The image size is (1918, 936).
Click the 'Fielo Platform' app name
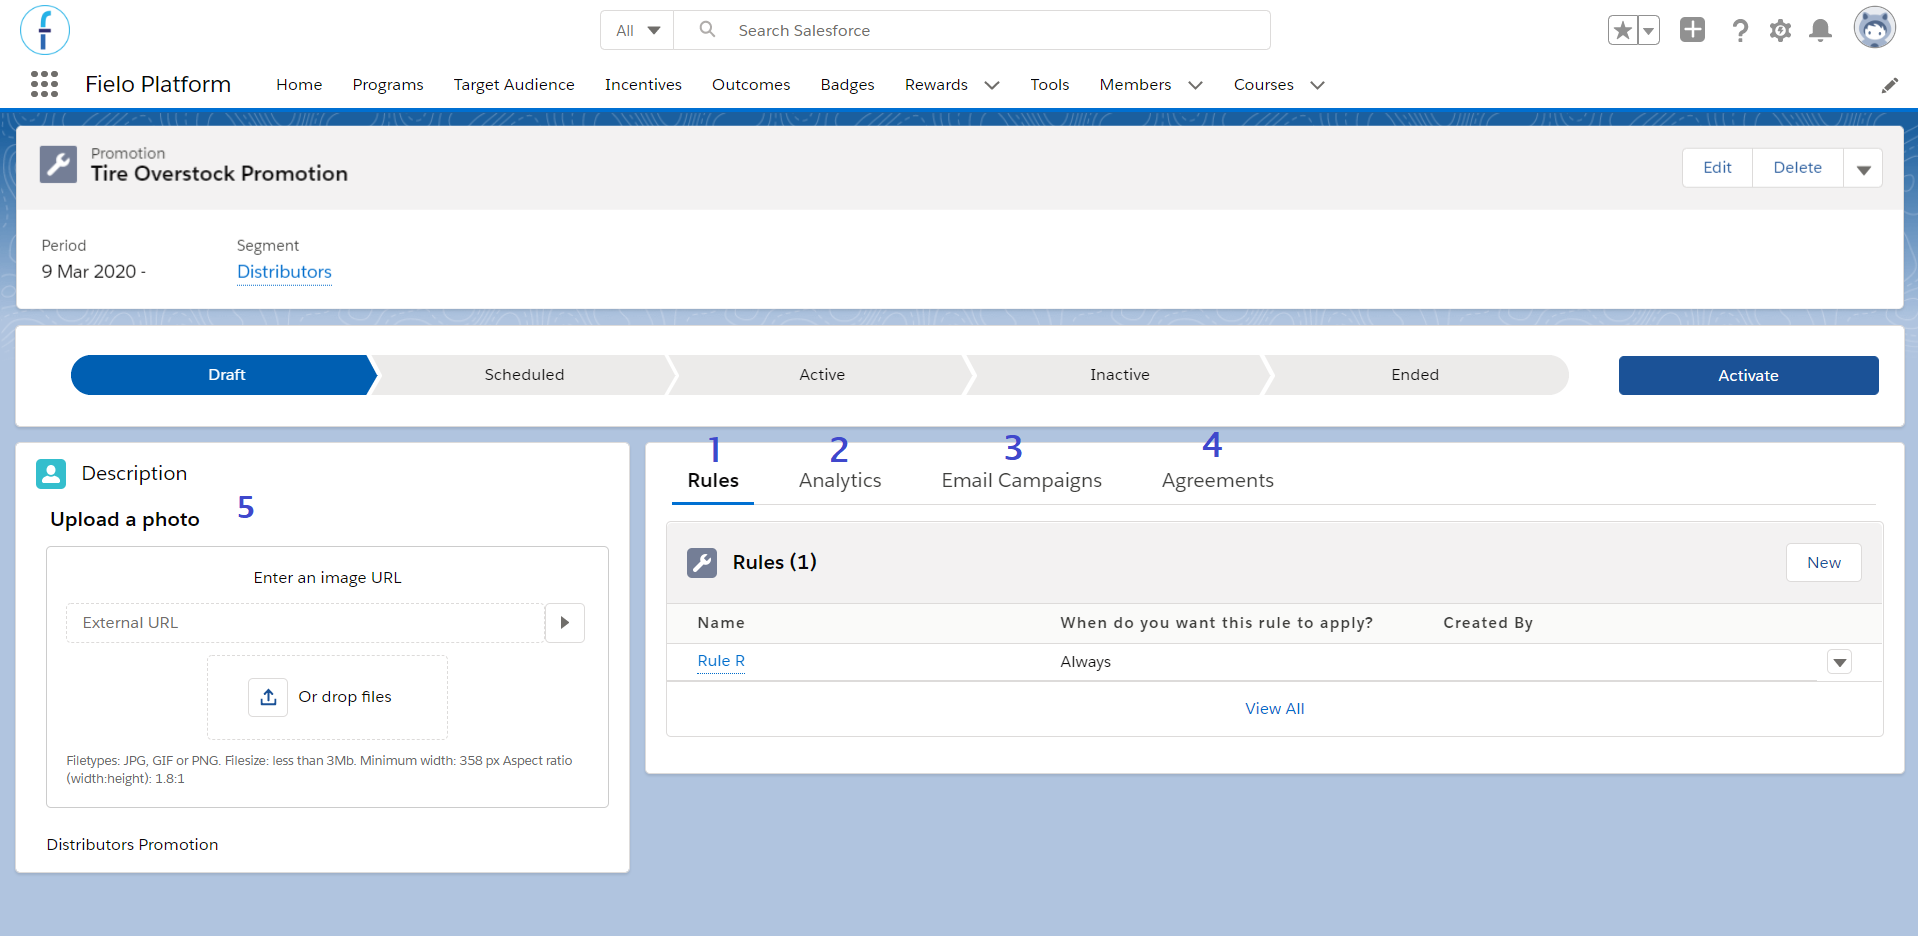pos(158,85)
